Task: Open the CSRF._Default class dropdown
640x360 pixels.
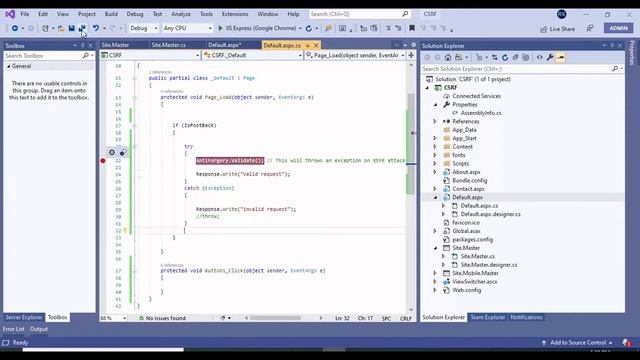Action: pos(253,55)
